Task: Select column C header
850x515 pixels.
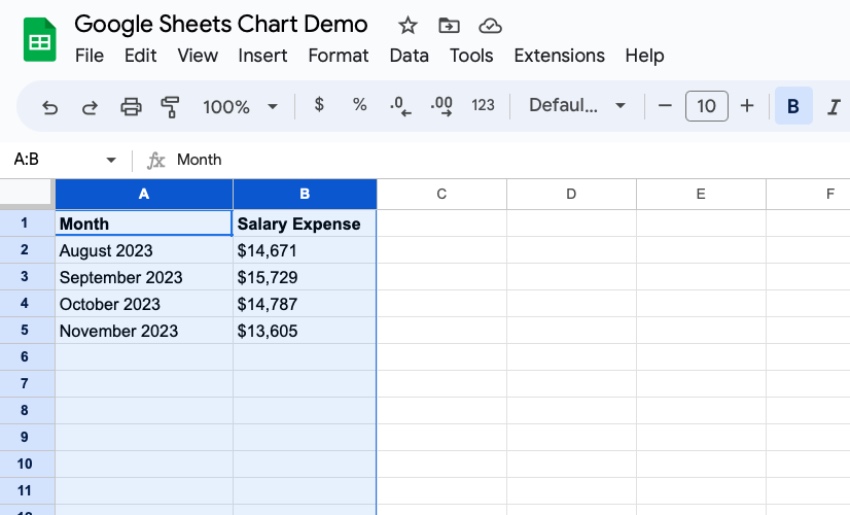Action: coord(442,194)
